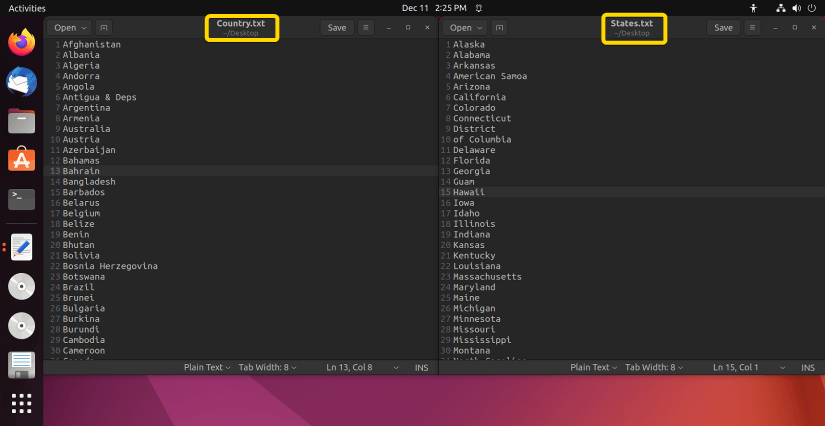Change Plain Text language in States.txt window

point(593,367)
